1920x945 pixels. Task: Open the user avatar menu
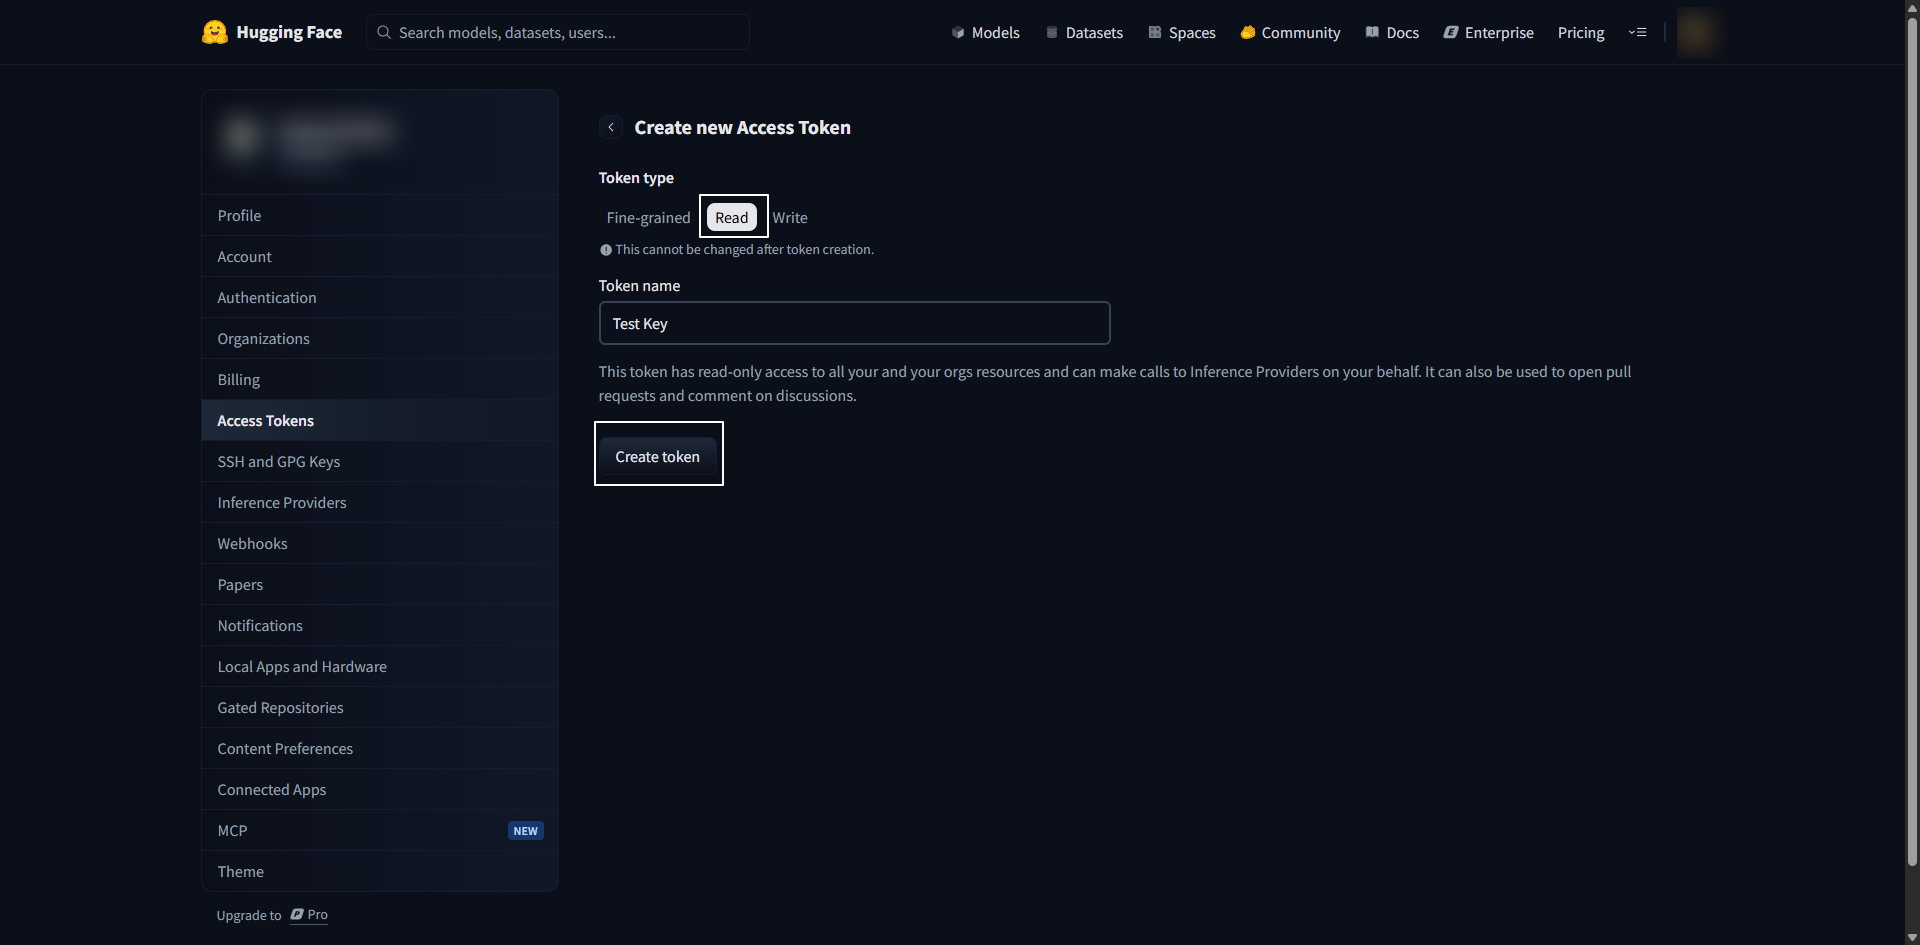[x=1697, y=32]
